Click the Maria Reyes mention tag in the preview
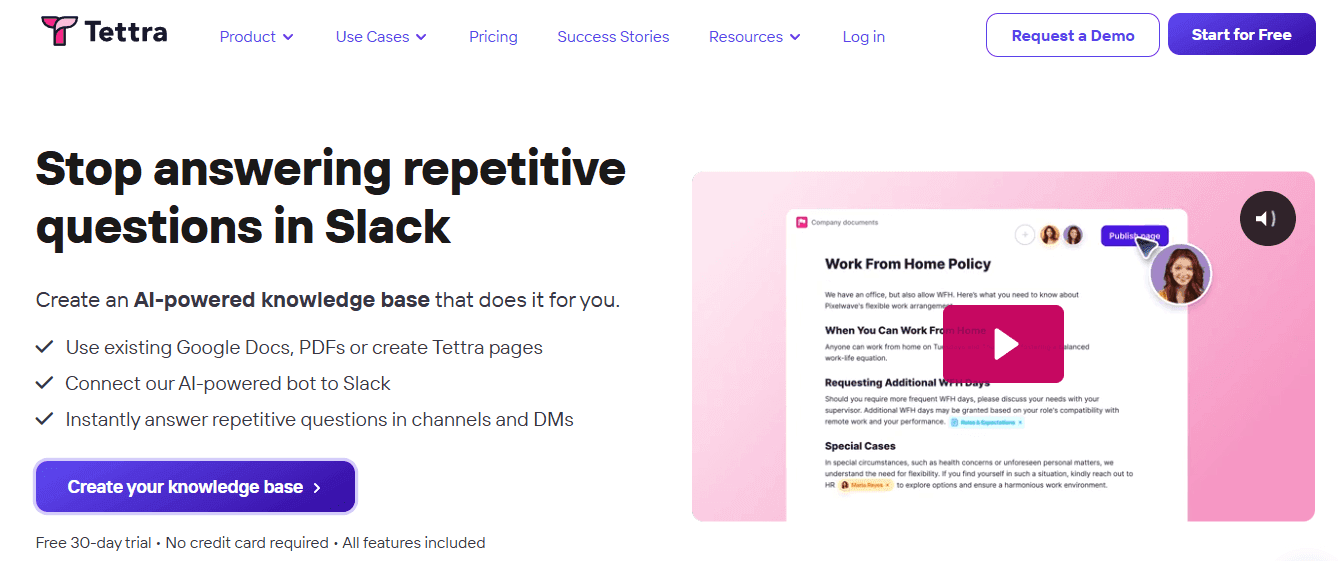1338x561 pixels. 865,485
